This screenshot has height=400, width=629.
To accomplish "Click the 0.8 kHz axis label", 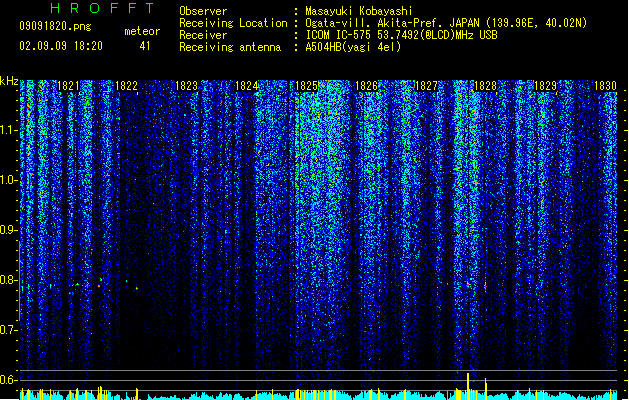I will (8, 280).
